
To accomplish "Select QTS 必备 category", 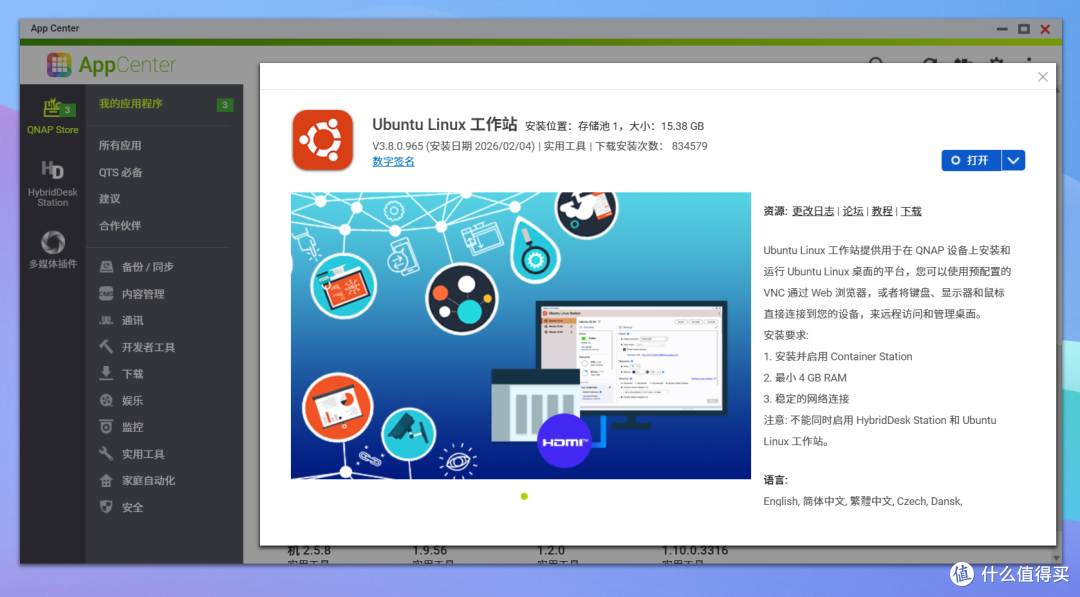I will (x=121, y=172).
